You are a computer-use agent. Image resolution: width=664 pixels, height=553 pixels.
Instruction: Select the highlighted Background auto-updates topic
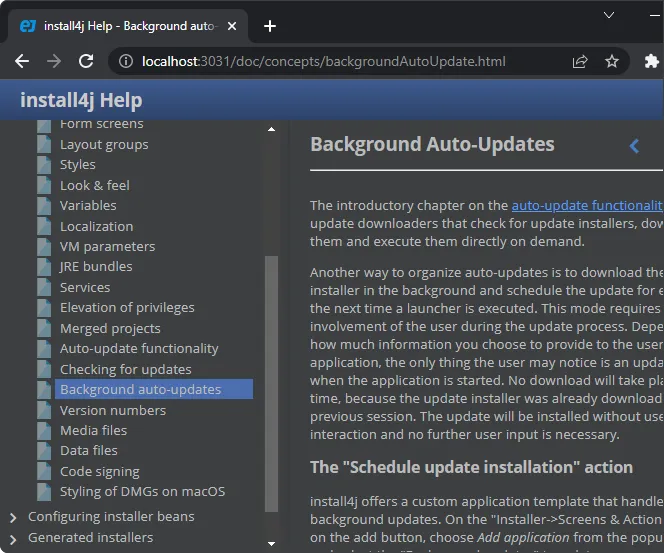154,389
